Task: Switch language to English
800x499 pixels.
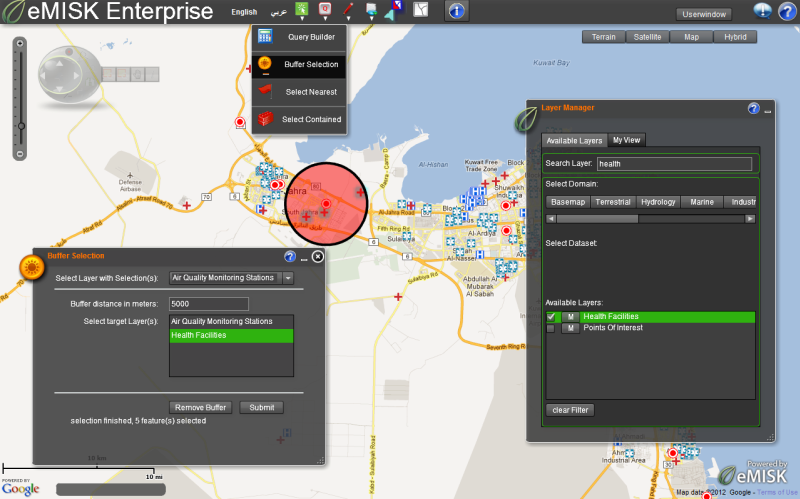Action: click(x=244, y=12)
